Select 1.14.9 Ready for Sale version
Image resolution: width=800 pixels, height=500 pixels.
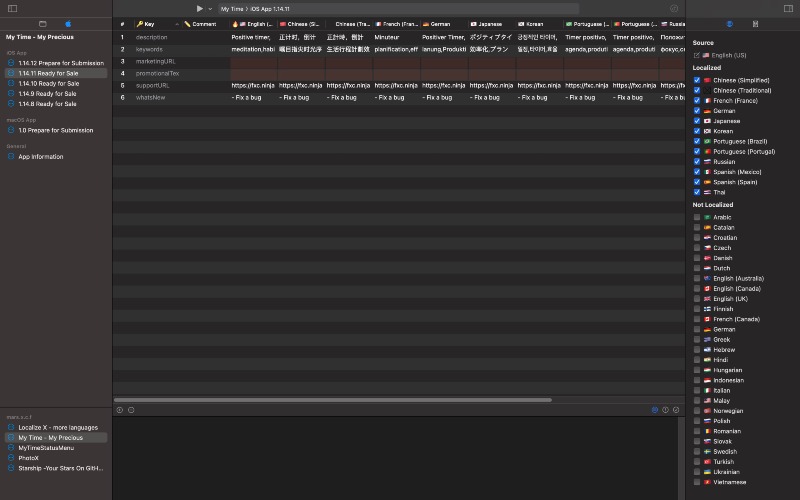coord(47,94)
